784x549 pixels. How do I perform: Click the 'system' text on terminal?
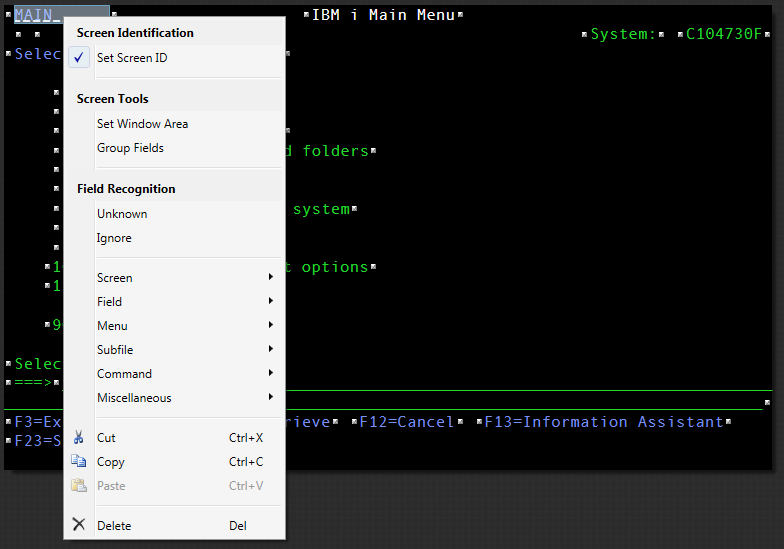(x=322, y=209)
